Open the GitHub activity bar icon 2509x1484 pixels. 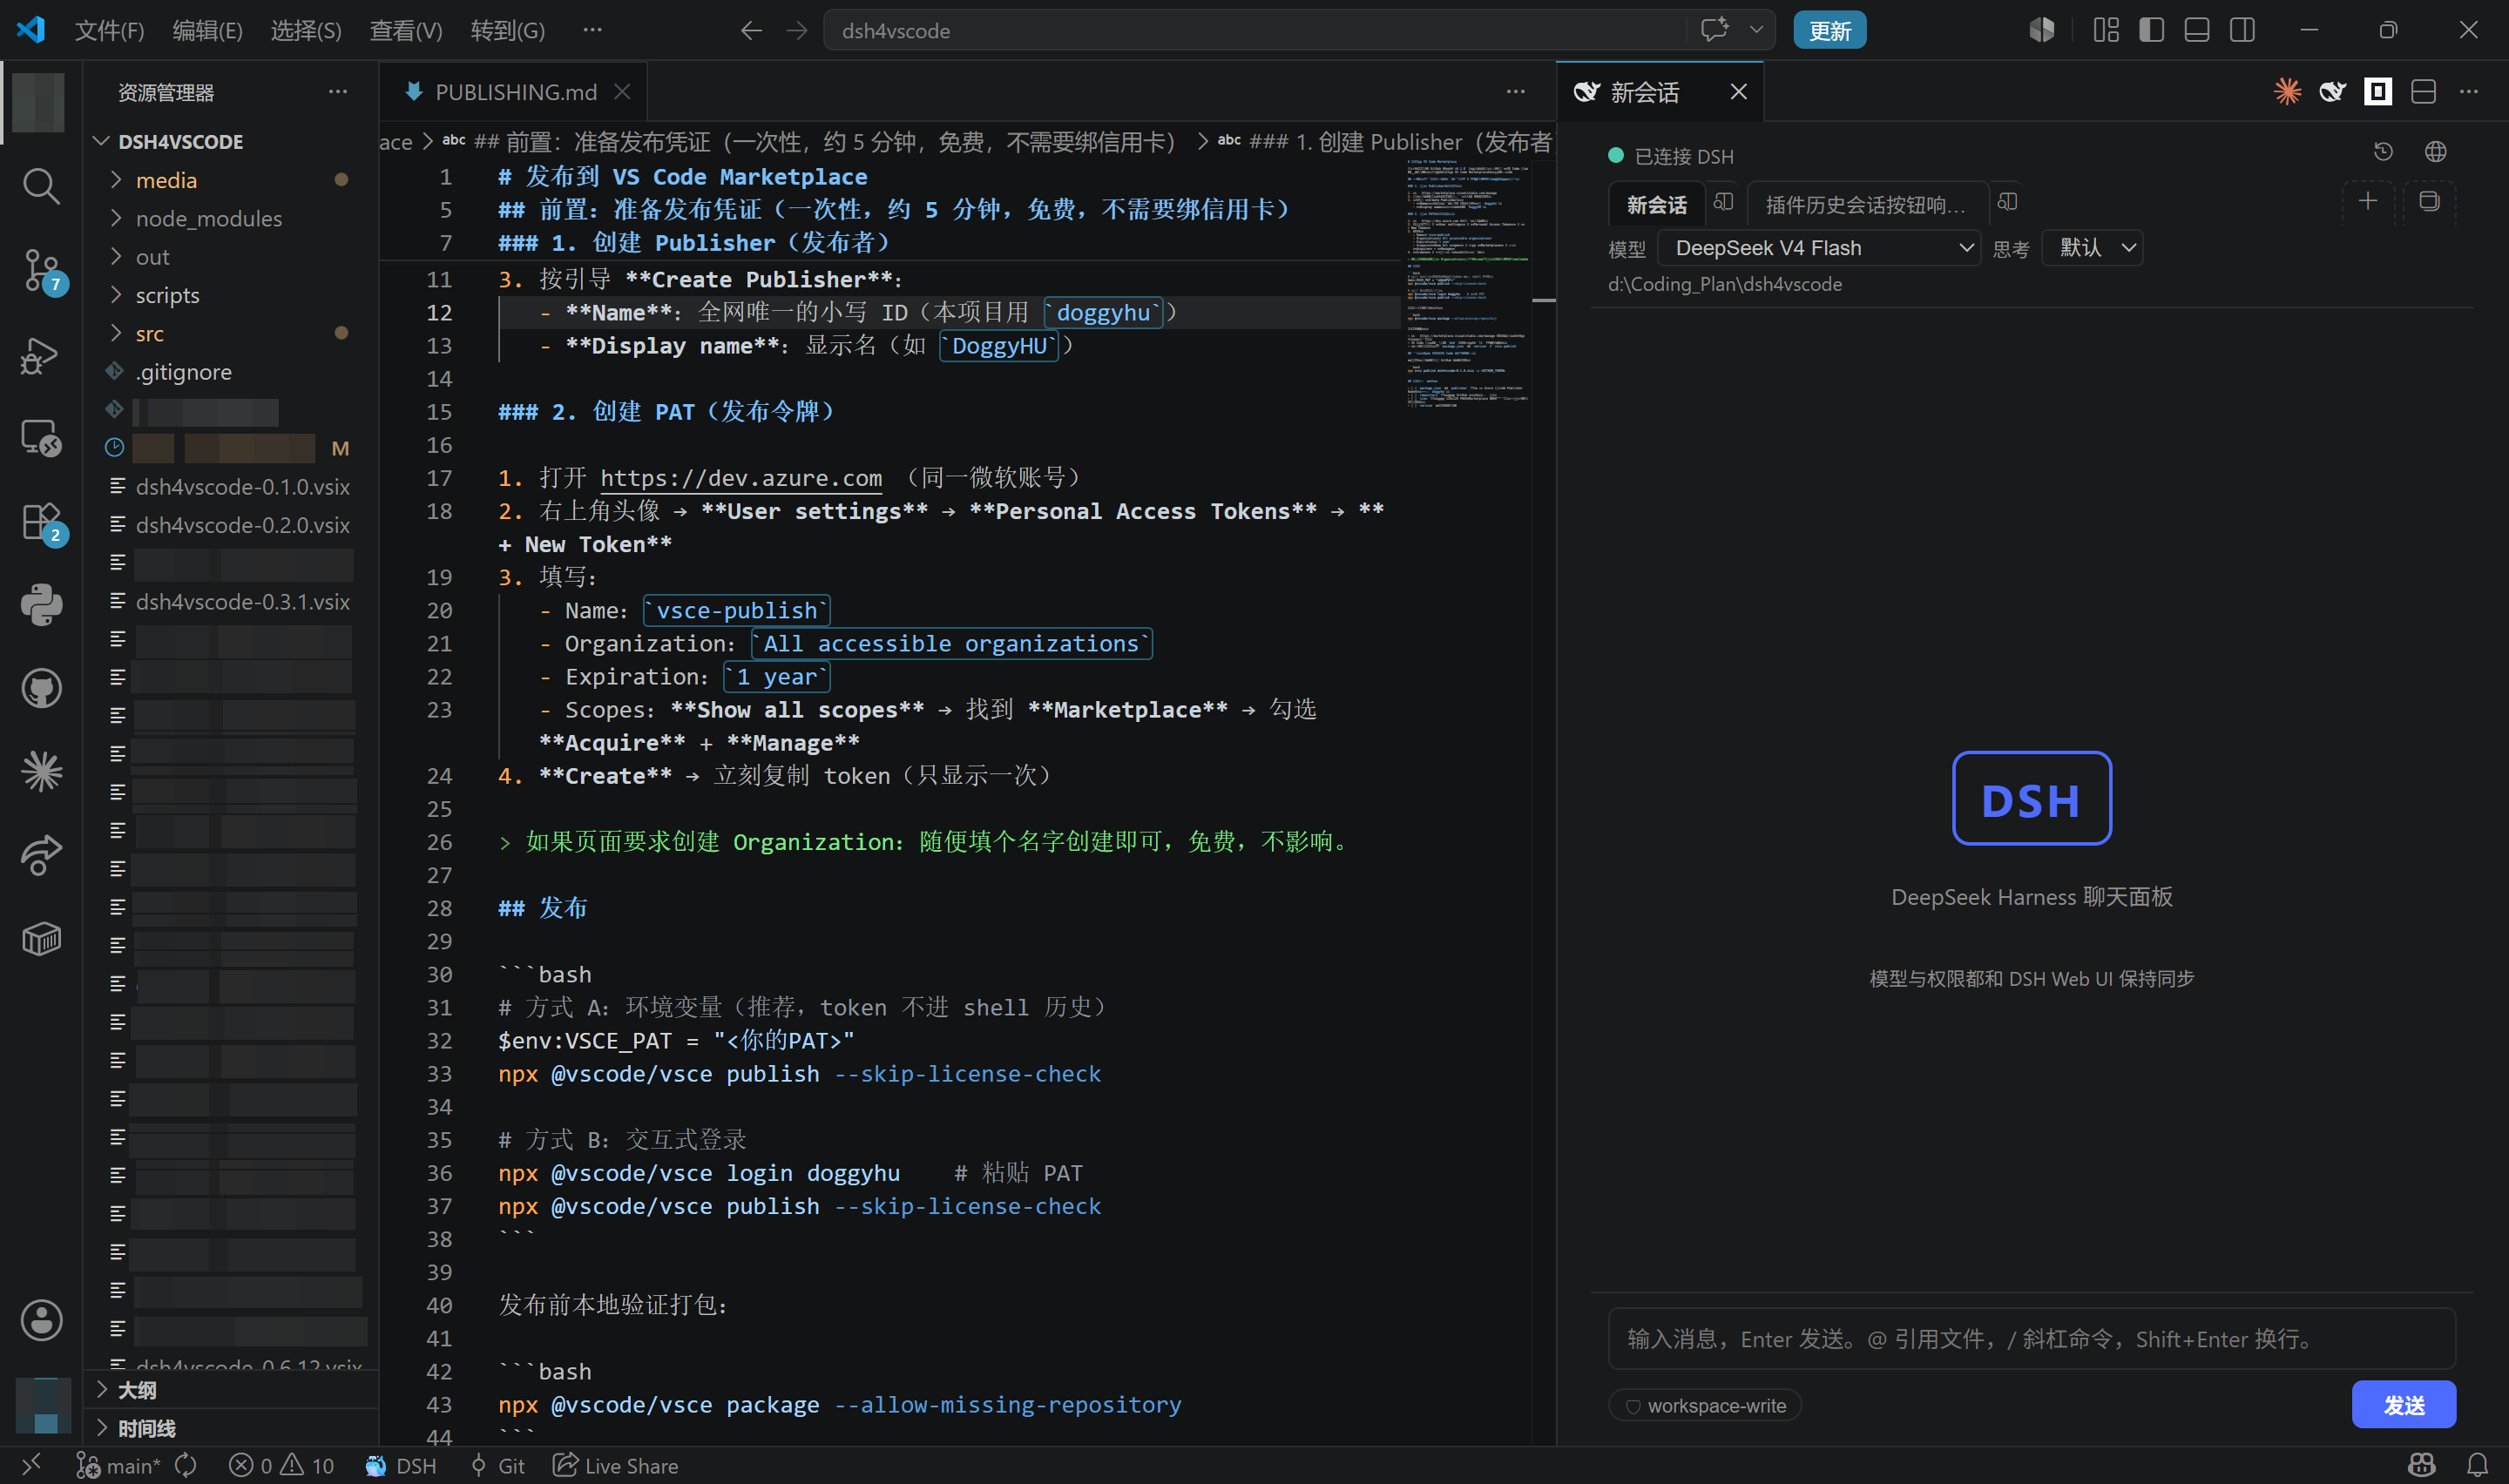pos(40,688)
